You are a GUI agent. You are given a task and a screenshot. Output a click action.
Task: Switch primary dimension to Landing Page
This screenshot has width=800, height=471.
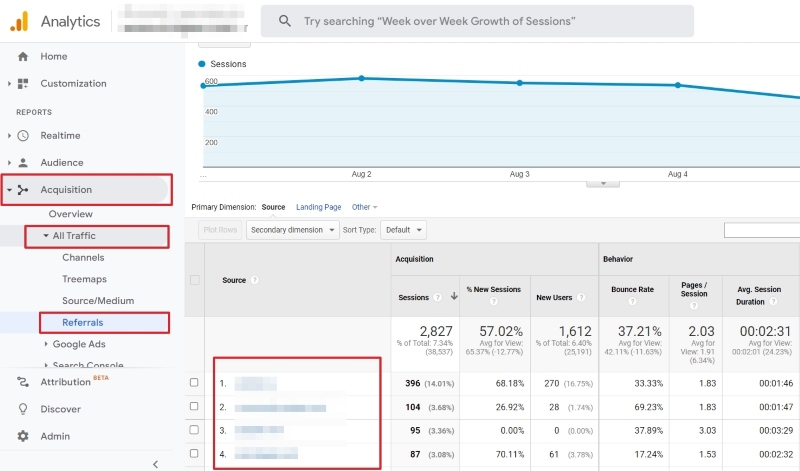(x=318, y=207)
